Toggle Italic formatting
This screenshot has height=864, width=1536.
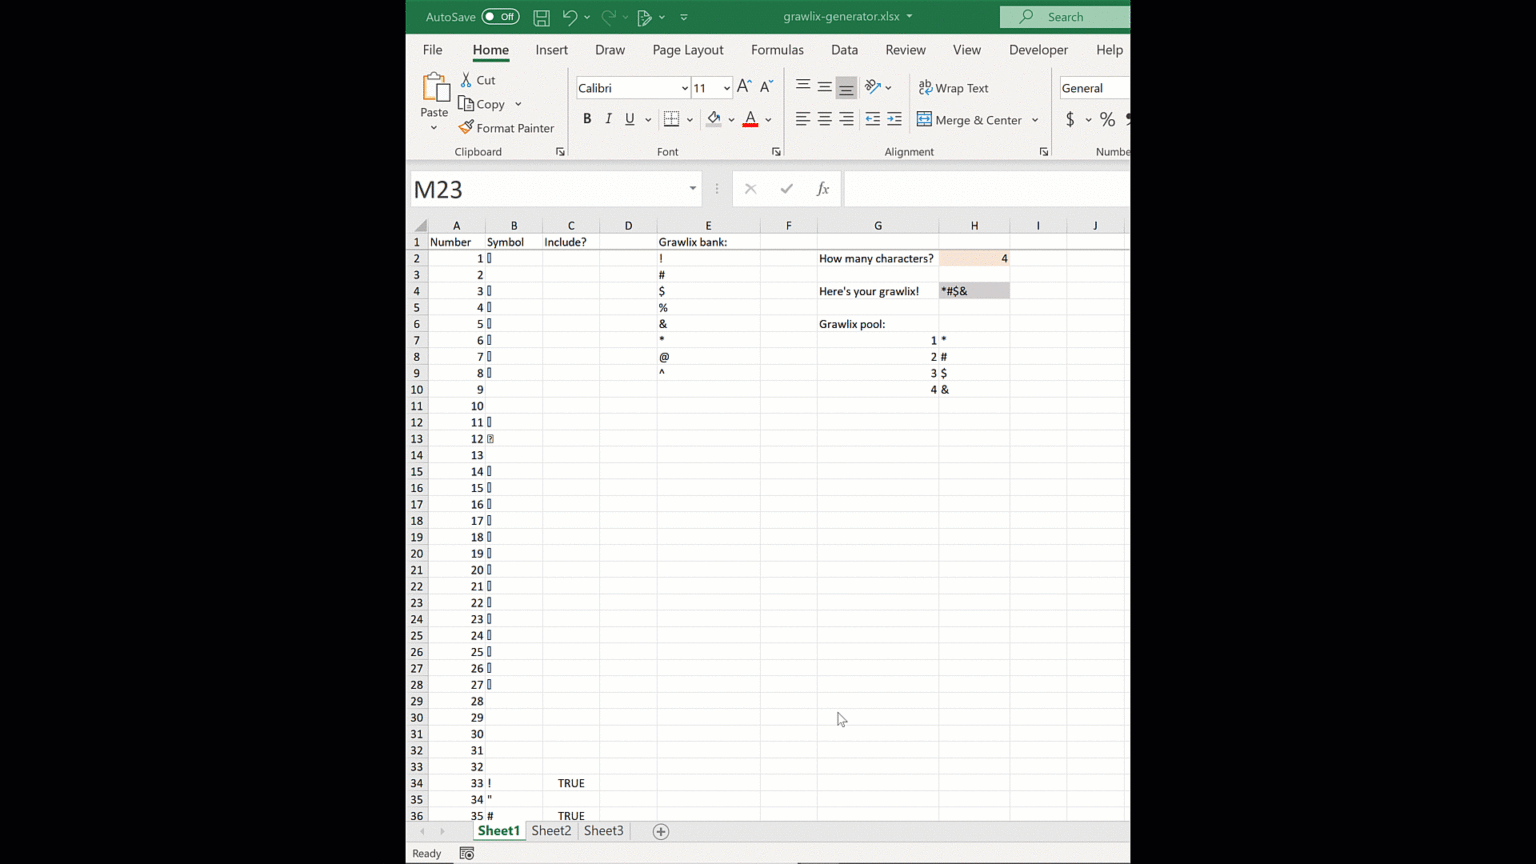[608, 119]
